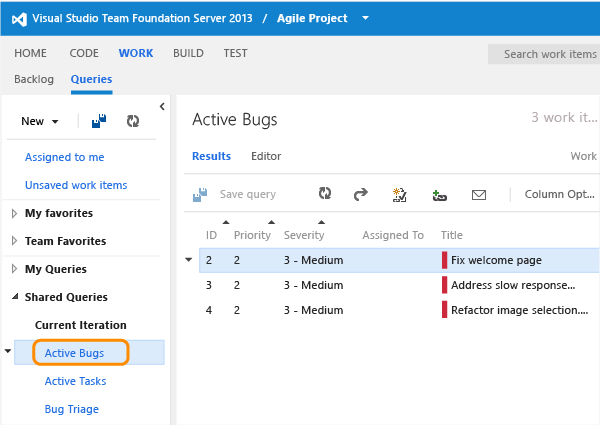Image resolution: width=600 pixels, height=425 pixels.
Task: Open Column Options
Action: (559, 194)
